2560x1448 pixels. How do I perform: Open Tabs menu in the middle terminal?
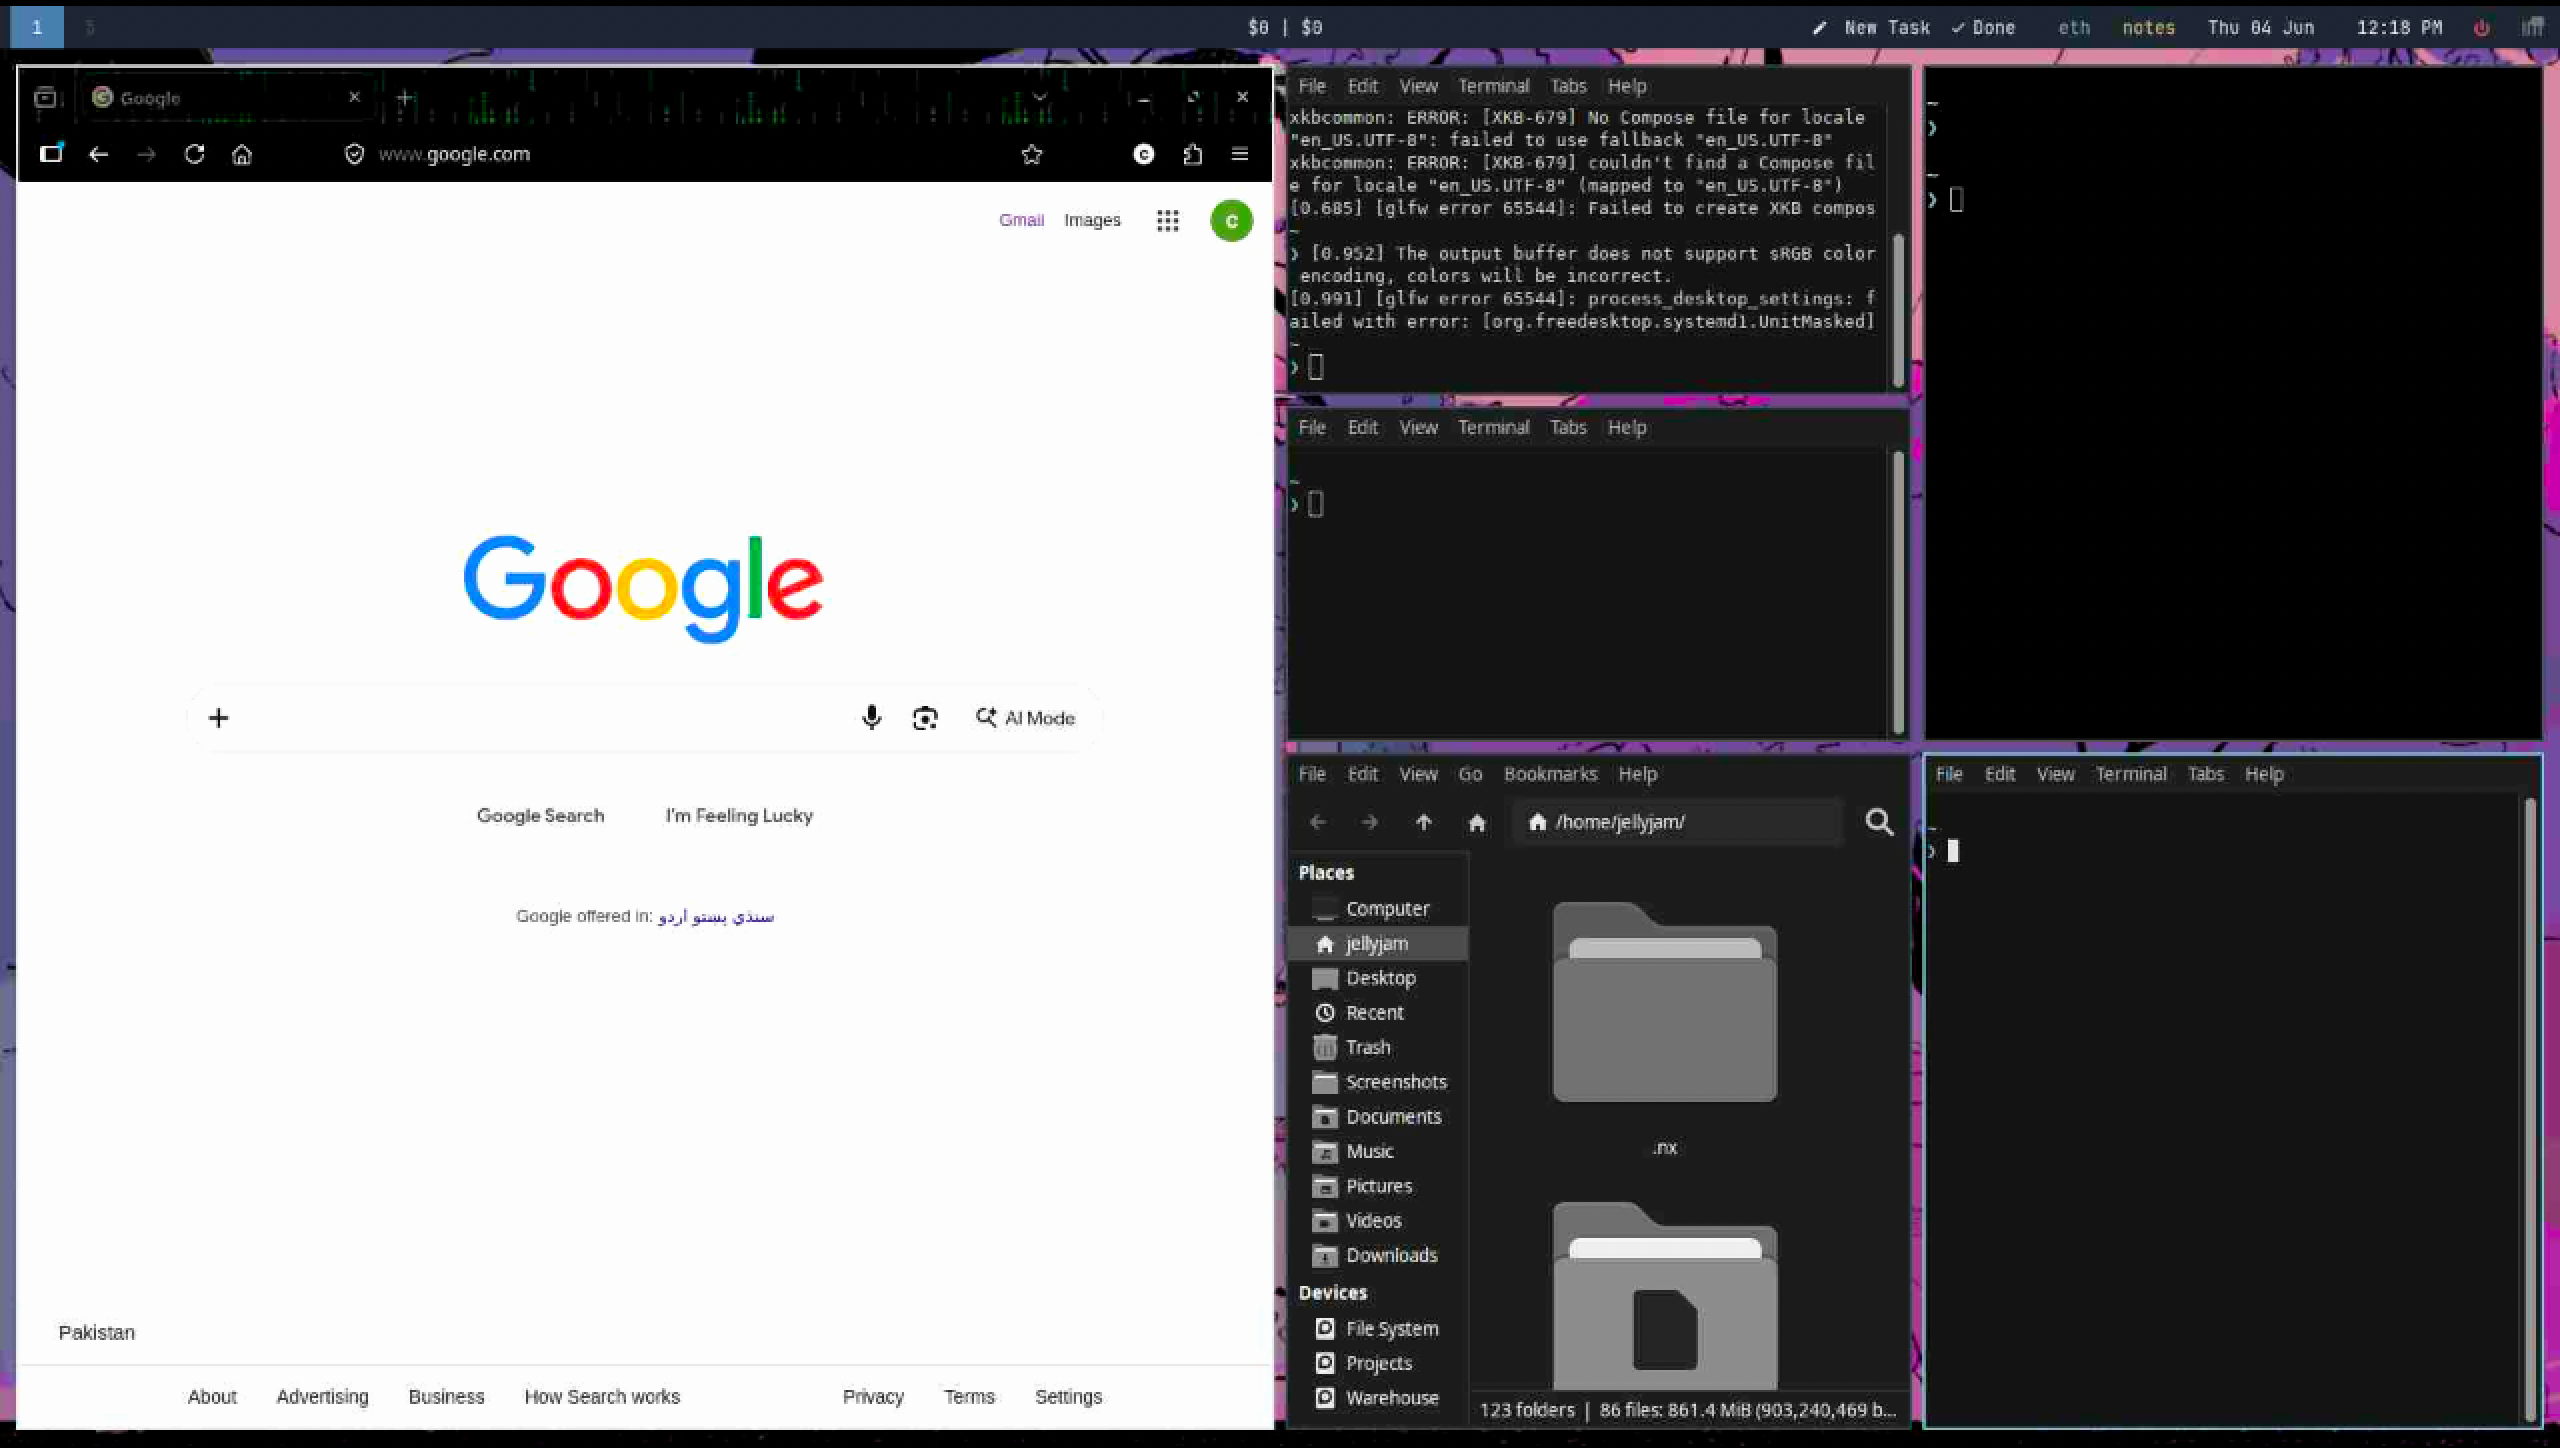(1568, 427)
